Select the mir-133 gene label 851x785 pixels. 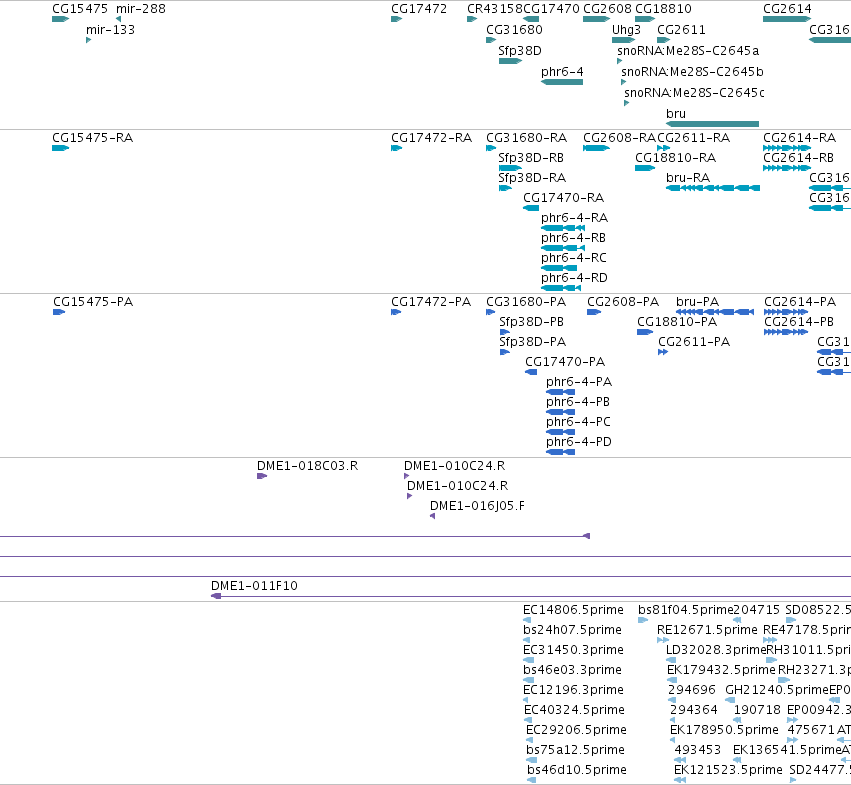click(110, 30)
